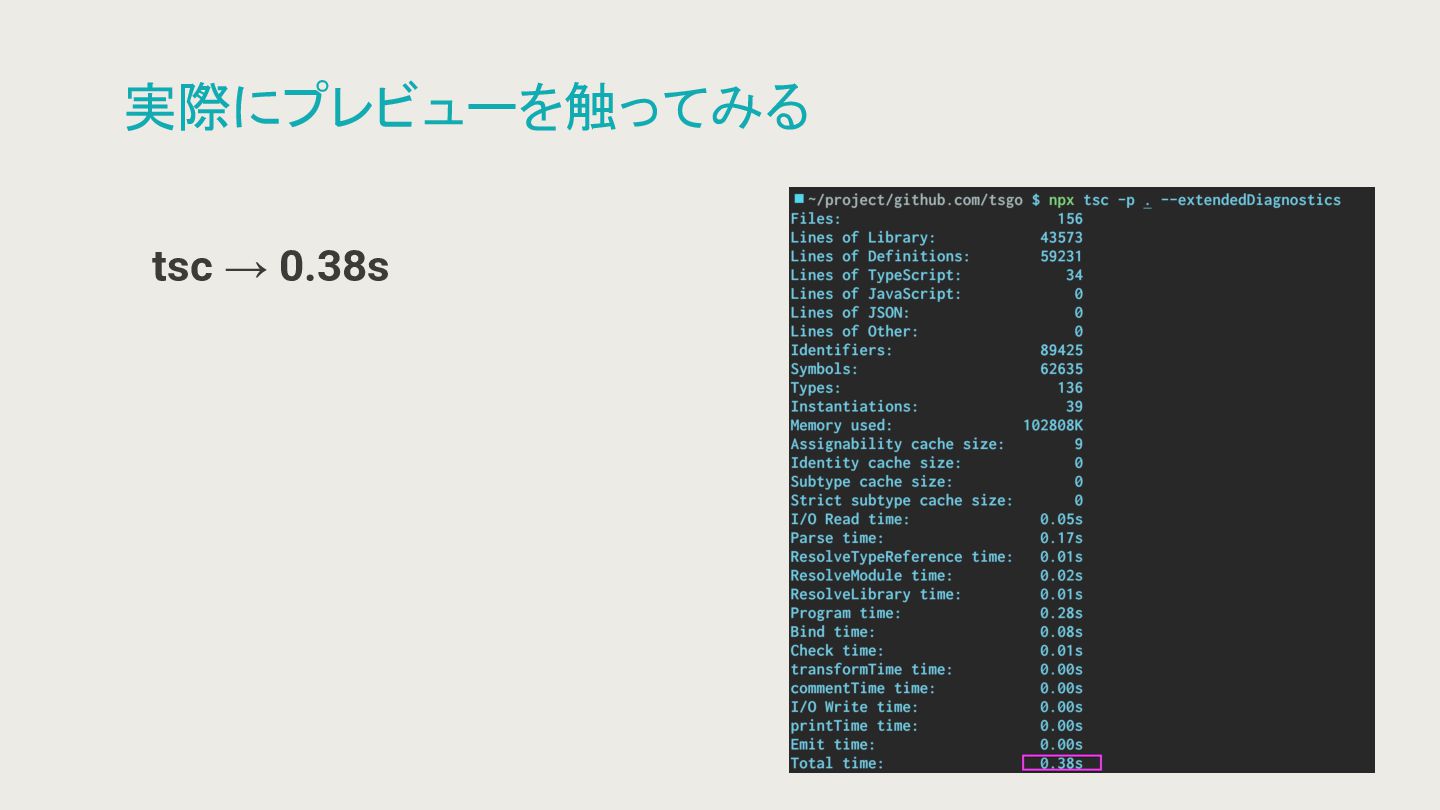The height and width of the screenshot is (810, 1440).
Task: Click 'printTime time:' label
Action: point(854,725)
